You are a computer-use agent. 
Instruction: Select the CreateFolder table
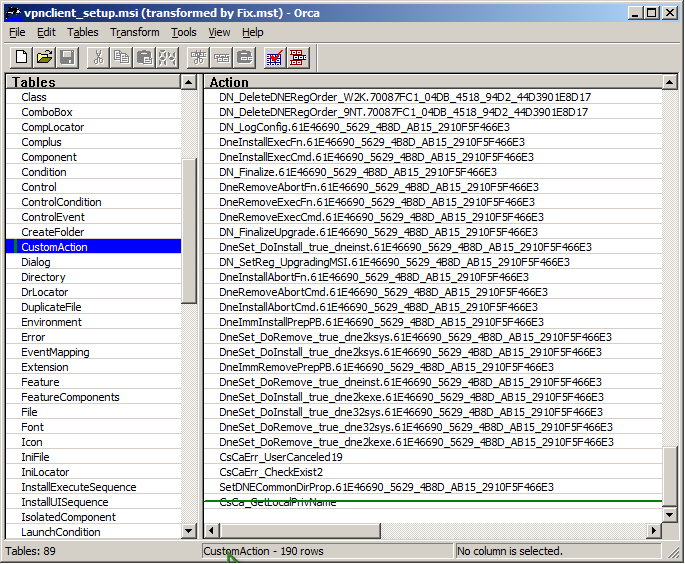click(x=93, y=232)
